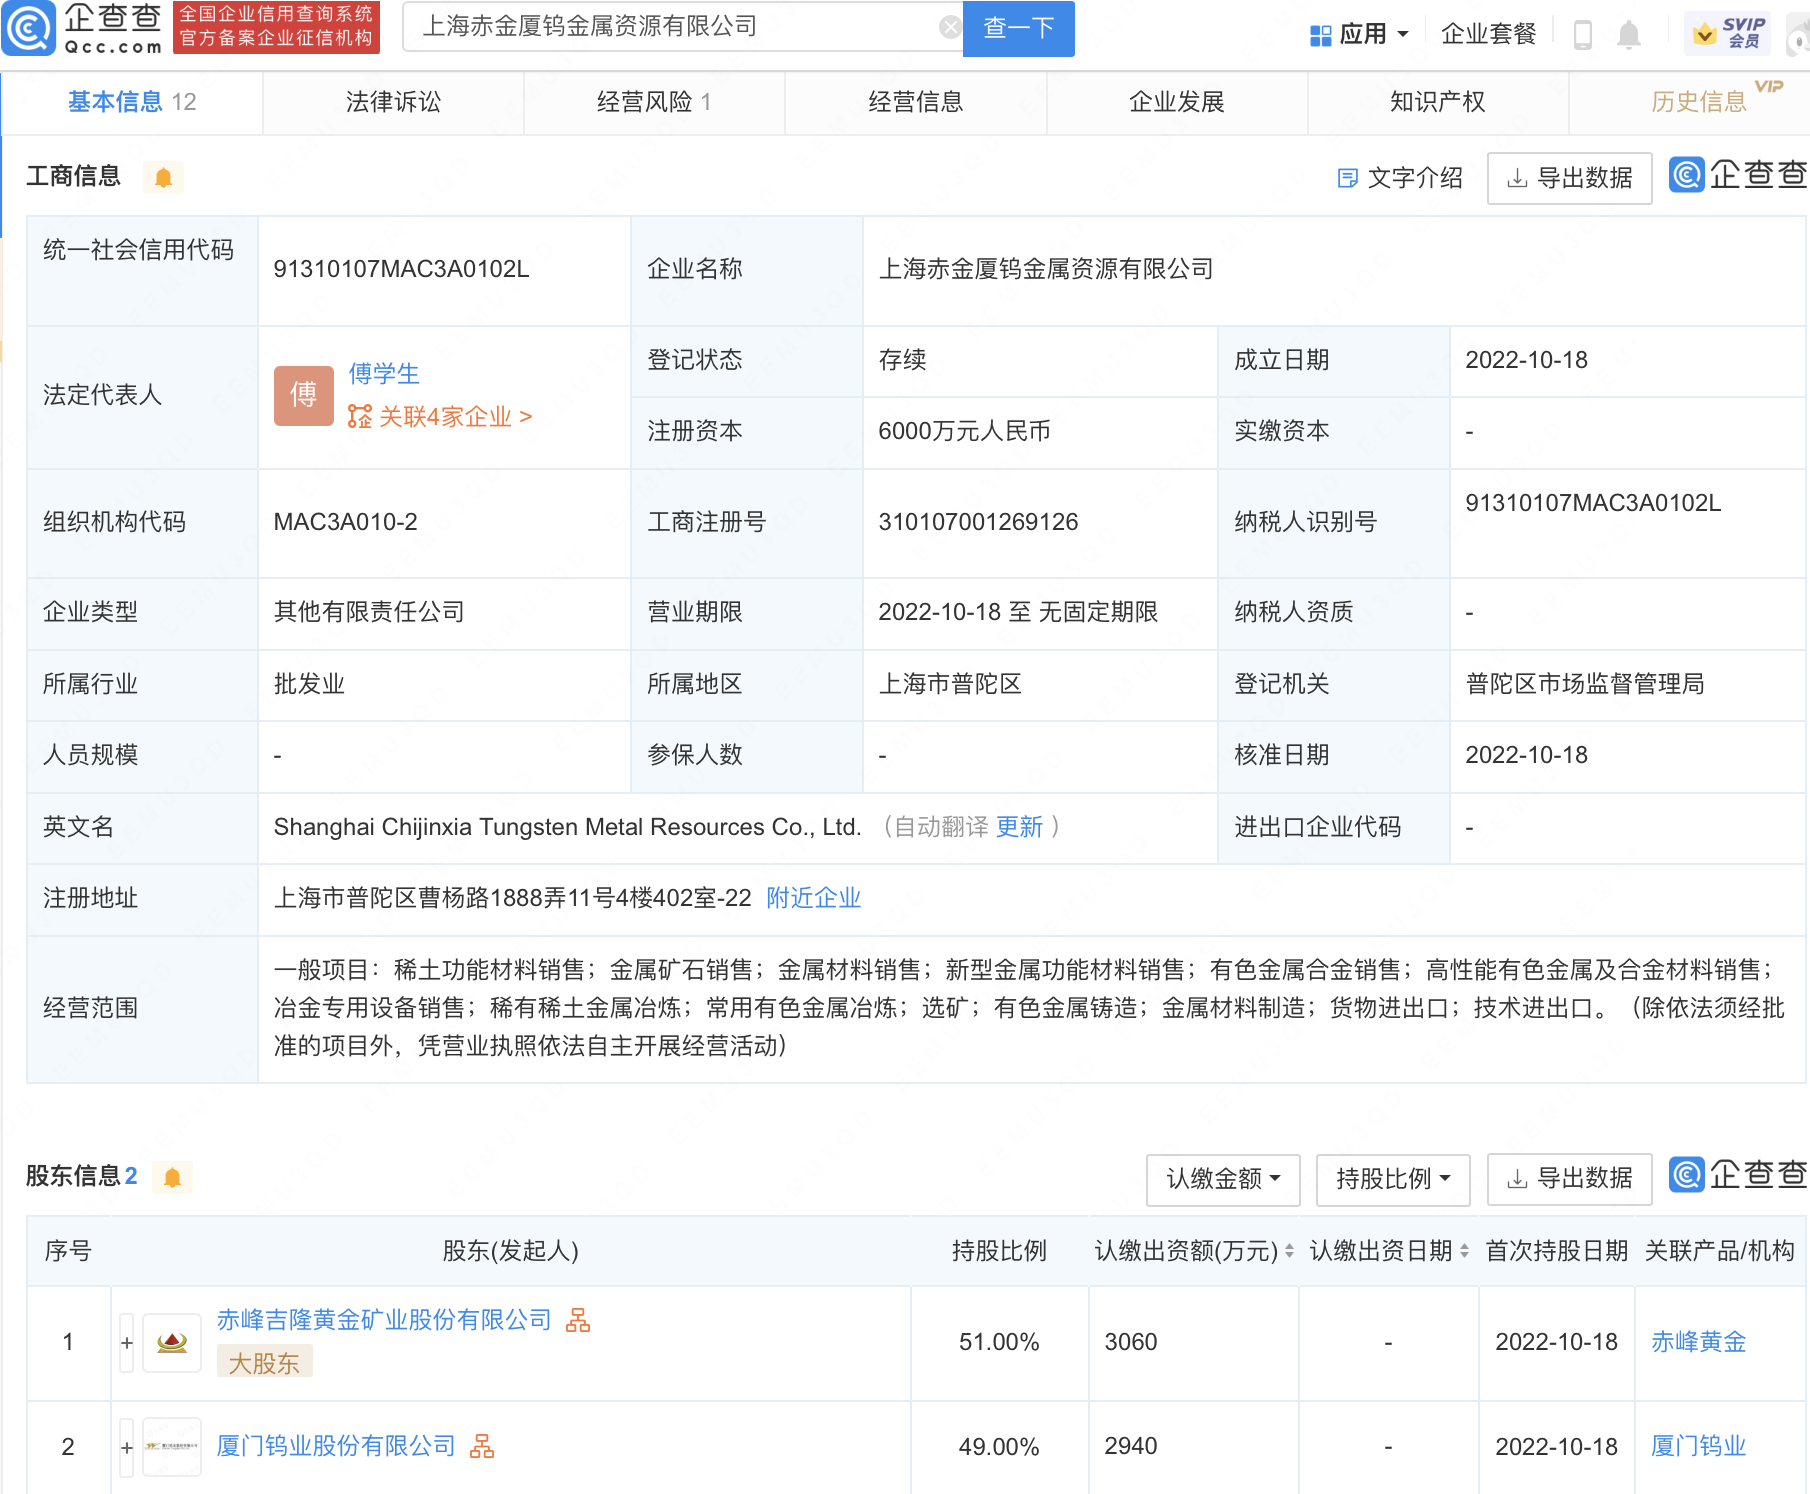Viewport: 1810px width, 1494px height.
Task: Switch to 经营信息 tab
Action: [915, 102]
